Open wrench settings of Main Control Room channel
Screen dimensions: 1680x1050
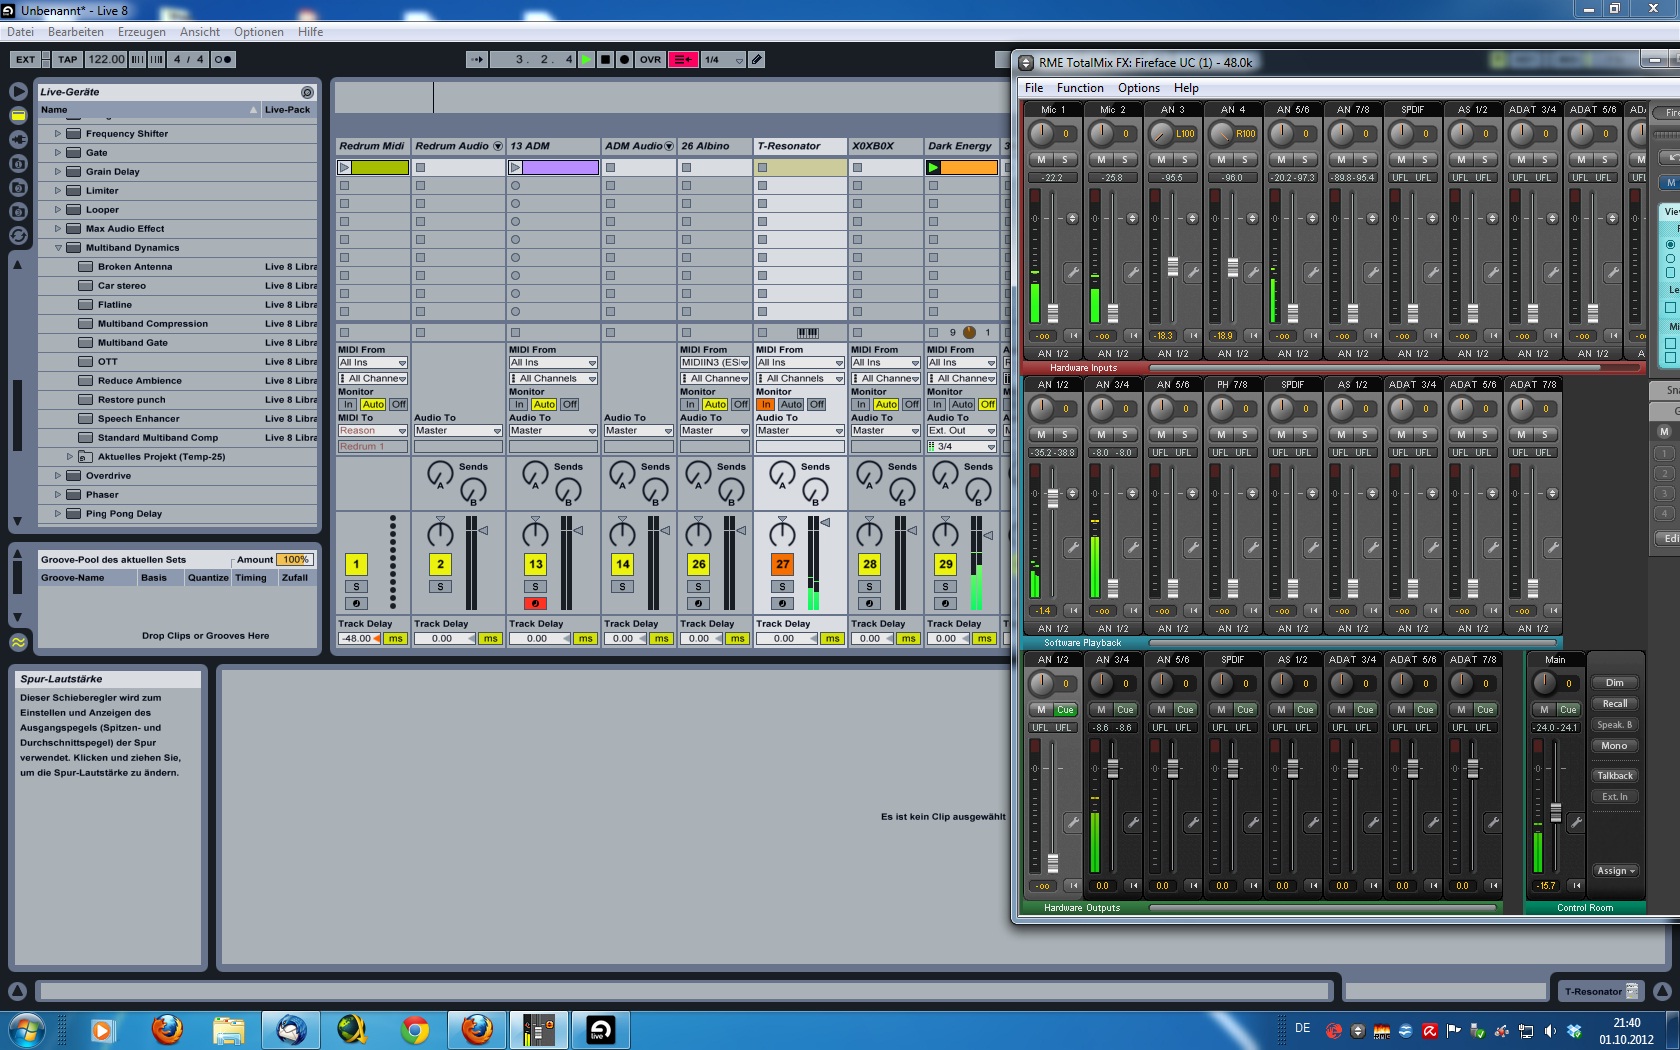(1576, 822)
